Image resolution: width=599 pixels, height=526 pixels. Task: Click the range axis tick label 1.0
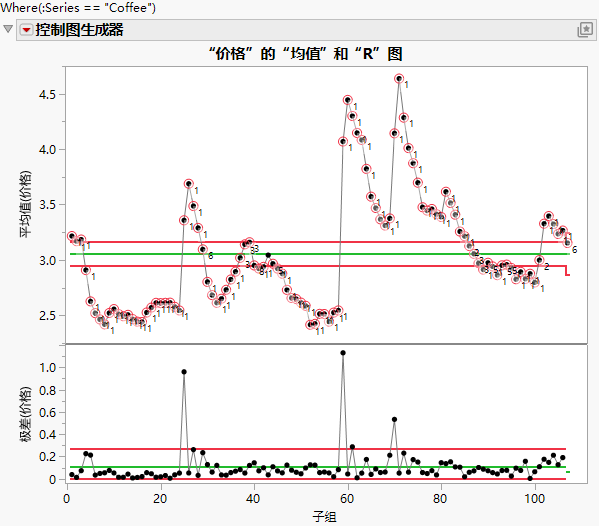(x=47, y=368)
